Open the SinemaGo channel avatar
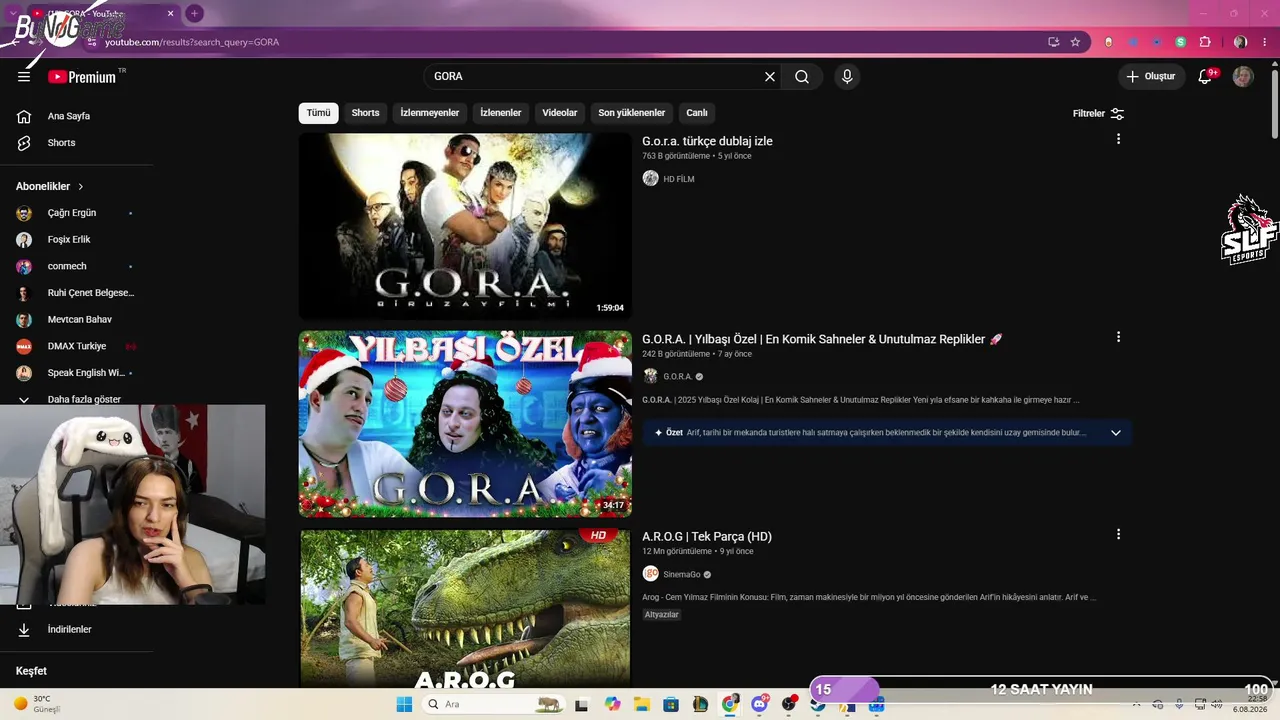Viewport: 1280px width, 720px height. [x=650, y=574]
